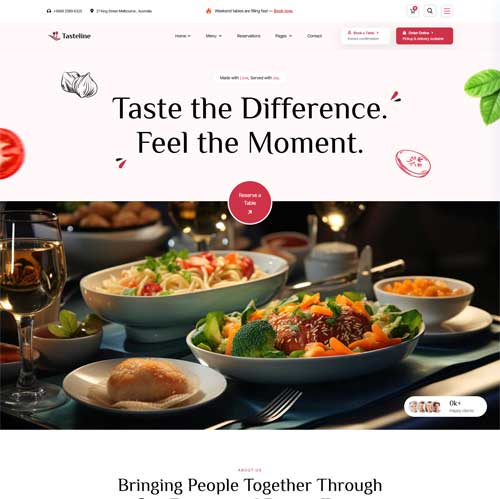This screenshot has width=500, height=499.
Task: Click the street address text
Action: (124, 11)
